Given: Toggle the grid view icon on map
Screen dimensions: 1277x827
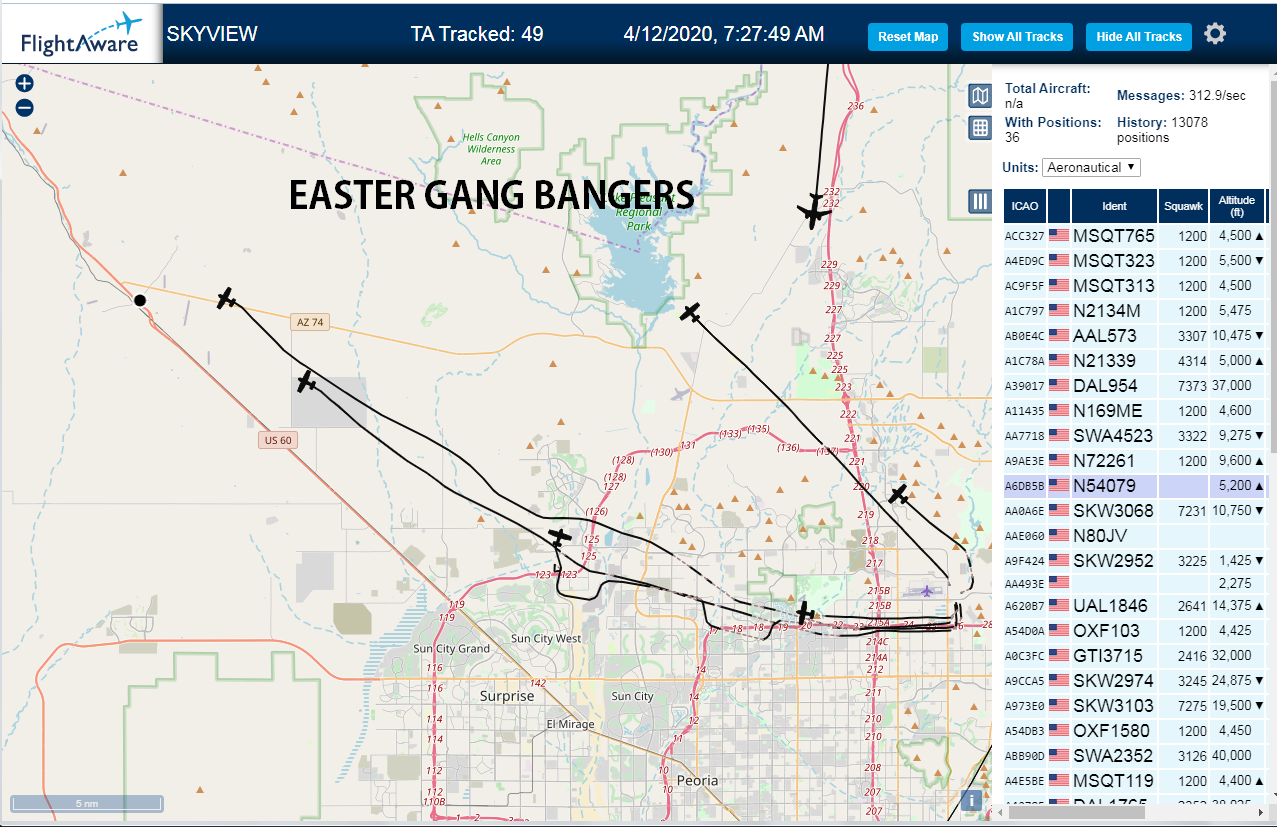Looking at the screenshot, I should pos(980,128).
